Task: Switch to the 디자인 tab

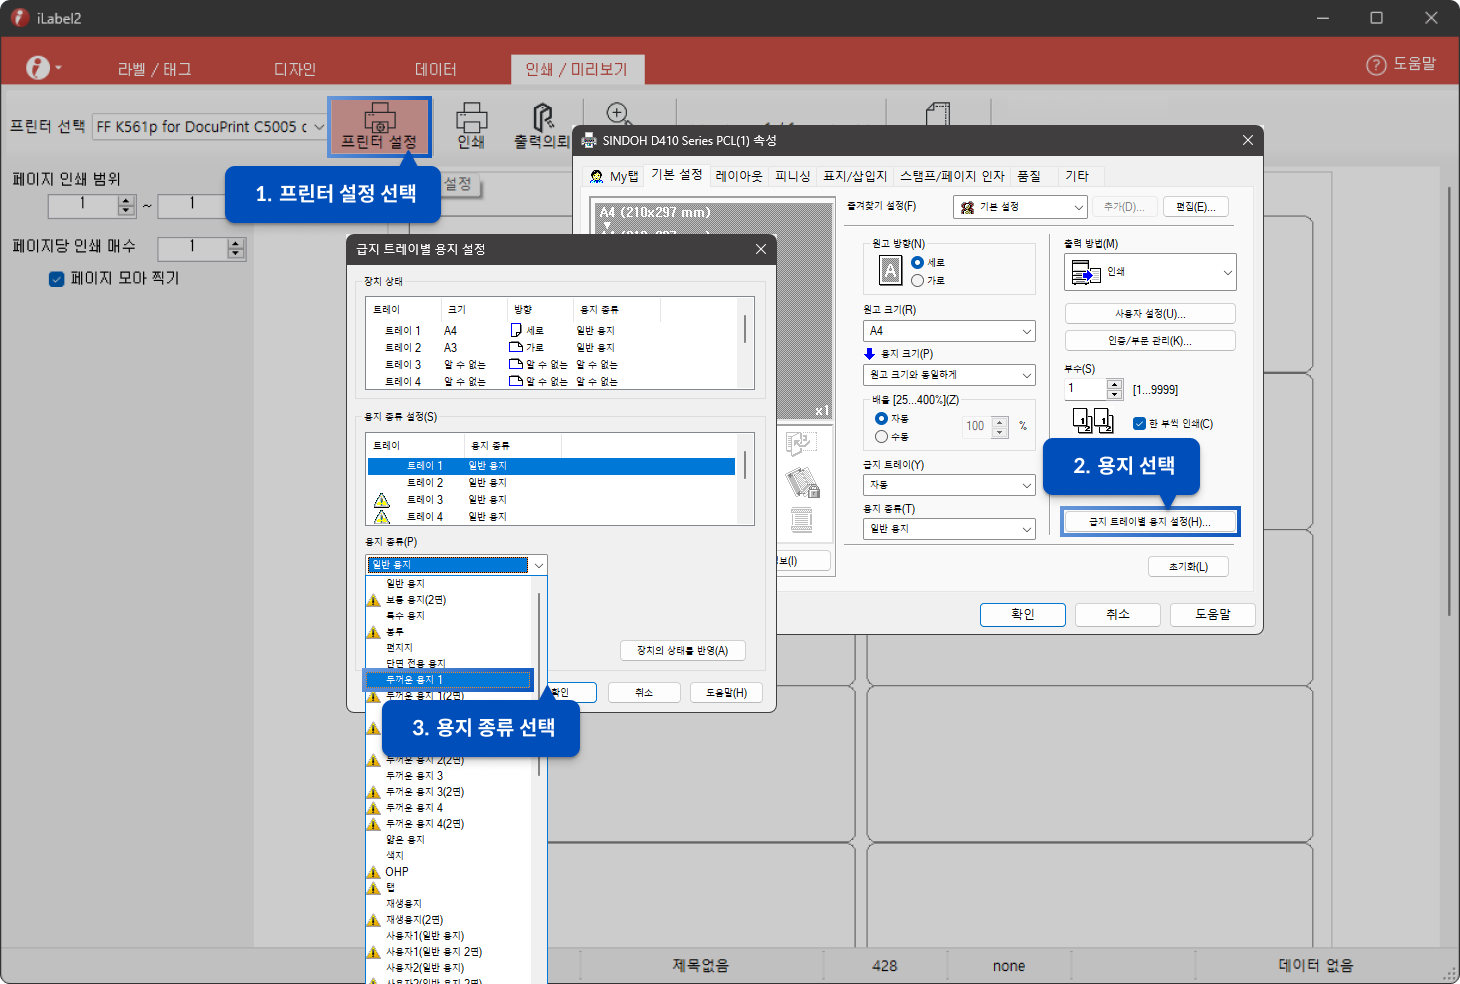Action: tap(295, 69)
